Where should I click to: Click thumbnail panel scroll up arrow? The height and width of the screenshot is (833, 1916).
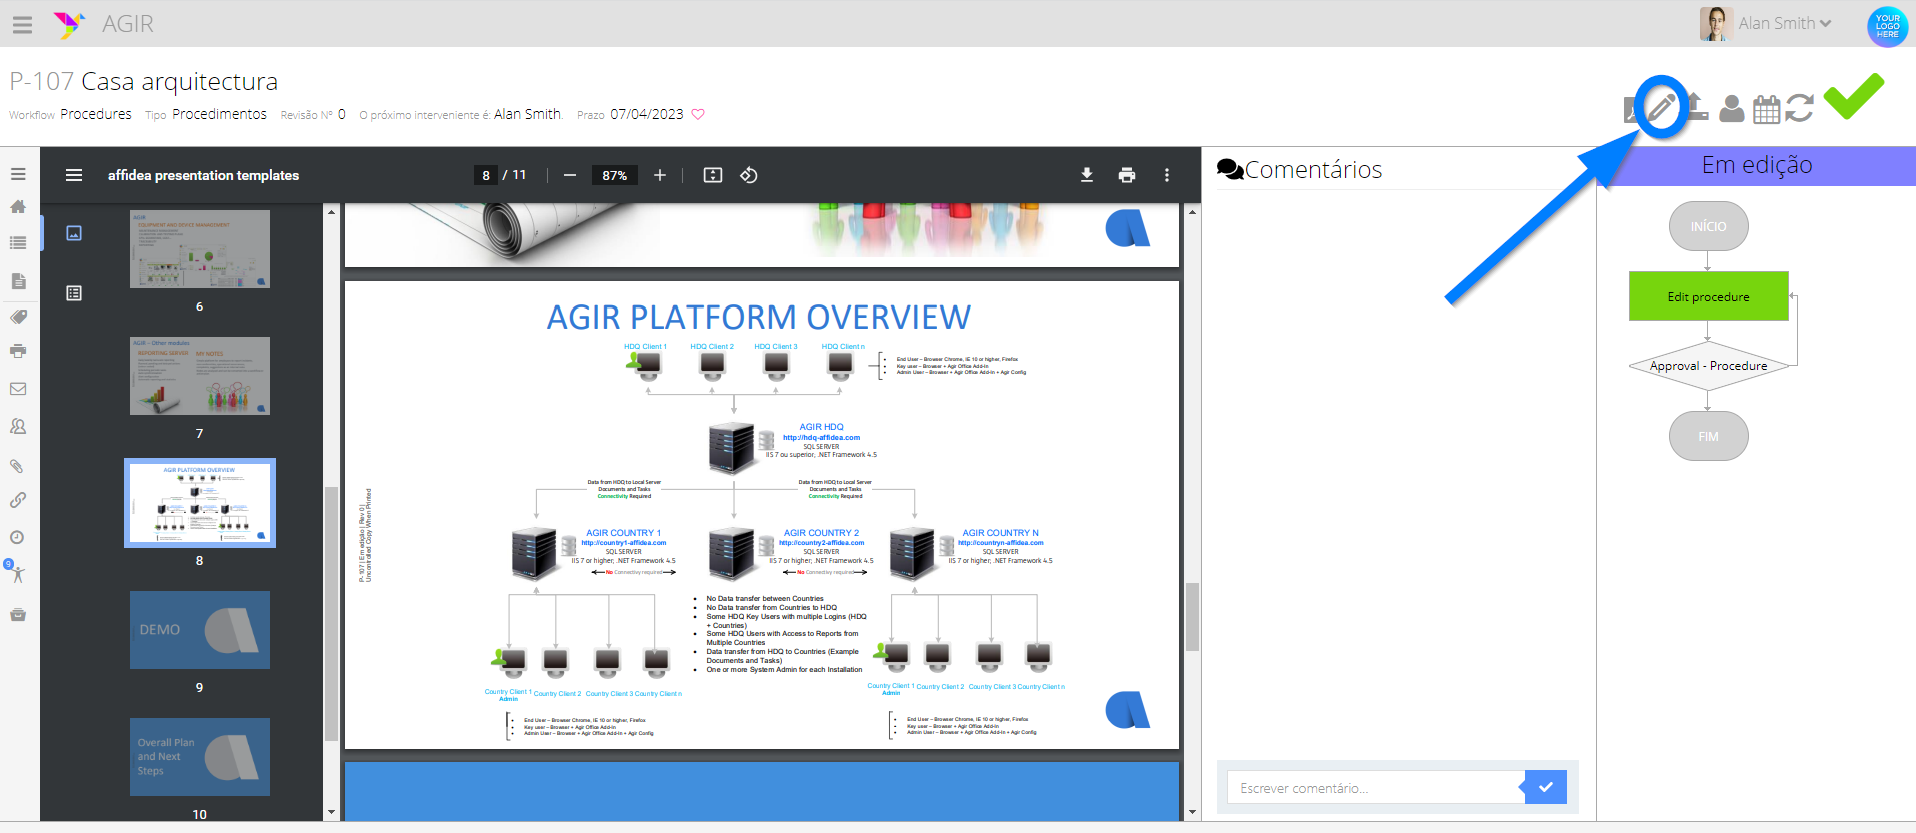(x=331, y=212)
